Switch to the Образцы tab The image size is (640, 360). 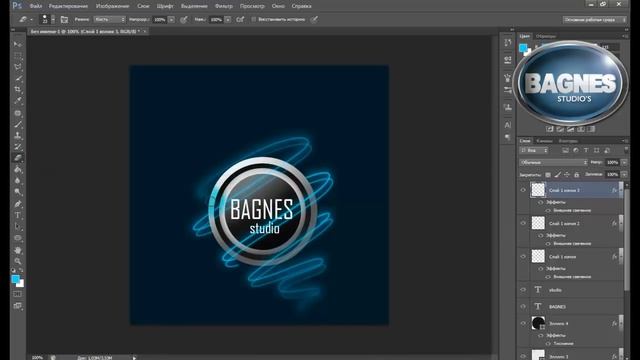click(546, 36)
